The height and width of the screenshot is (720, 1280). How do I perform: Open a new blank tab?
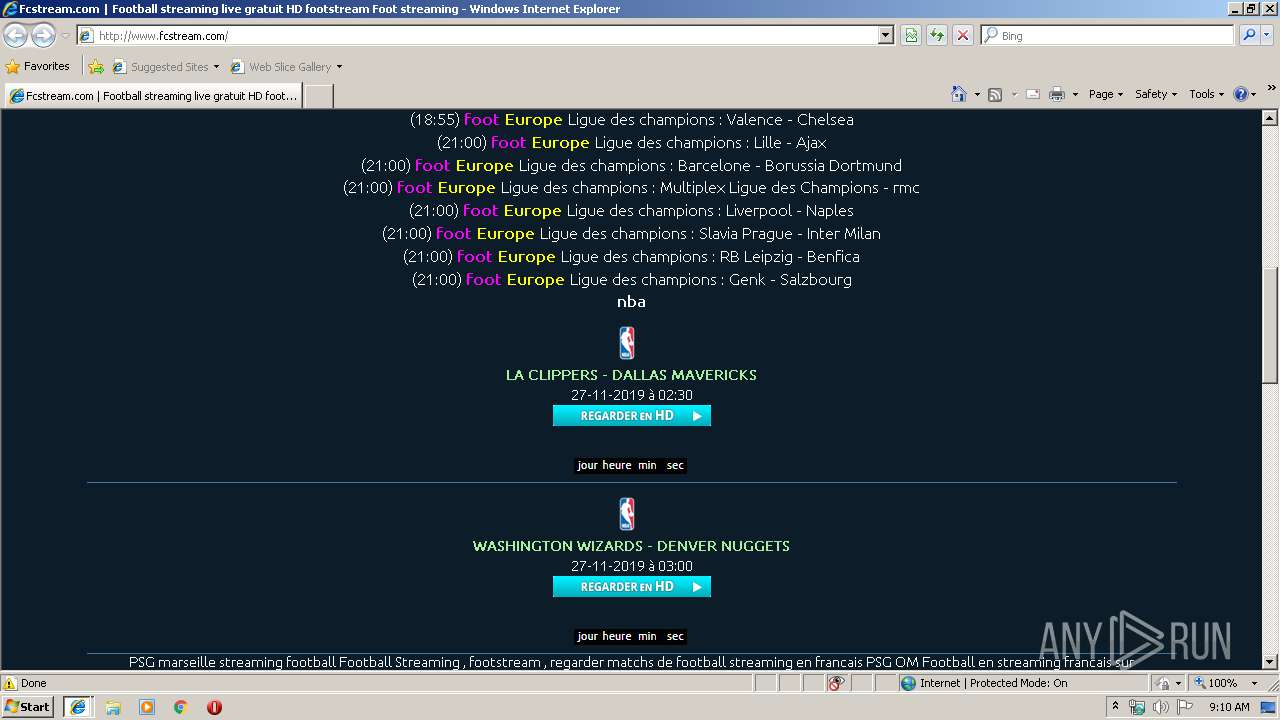point(318,96)
